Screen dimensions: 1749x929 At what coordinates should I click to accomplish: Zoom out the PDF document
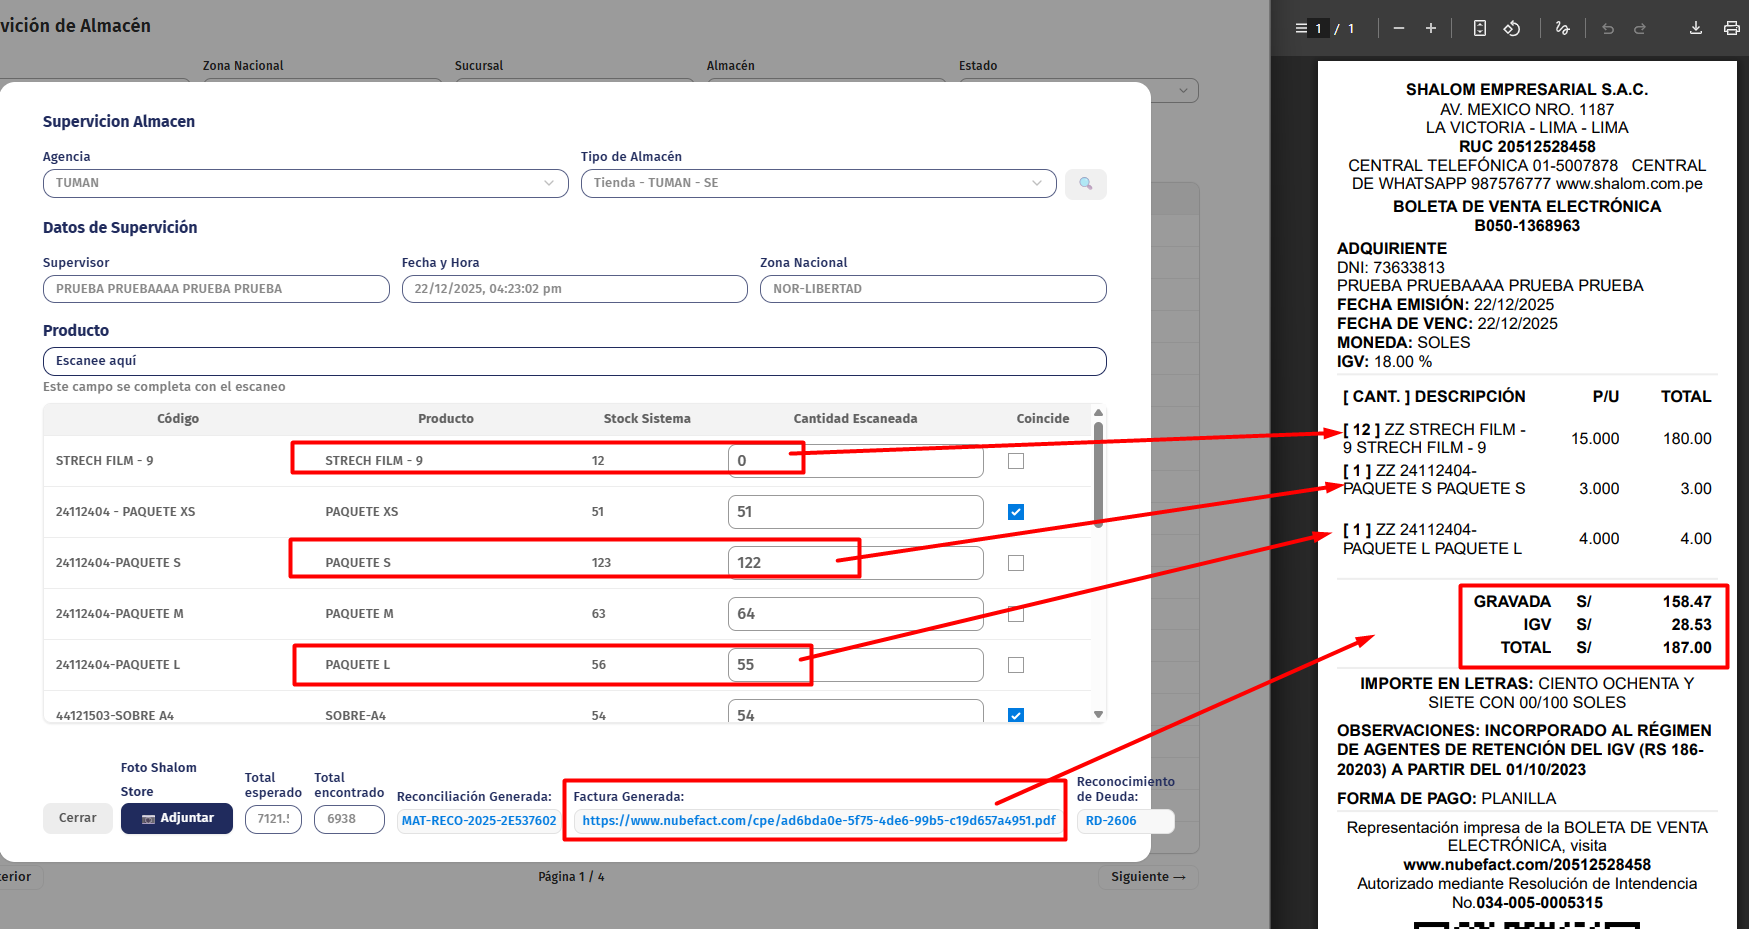(x=1399, y=29)
